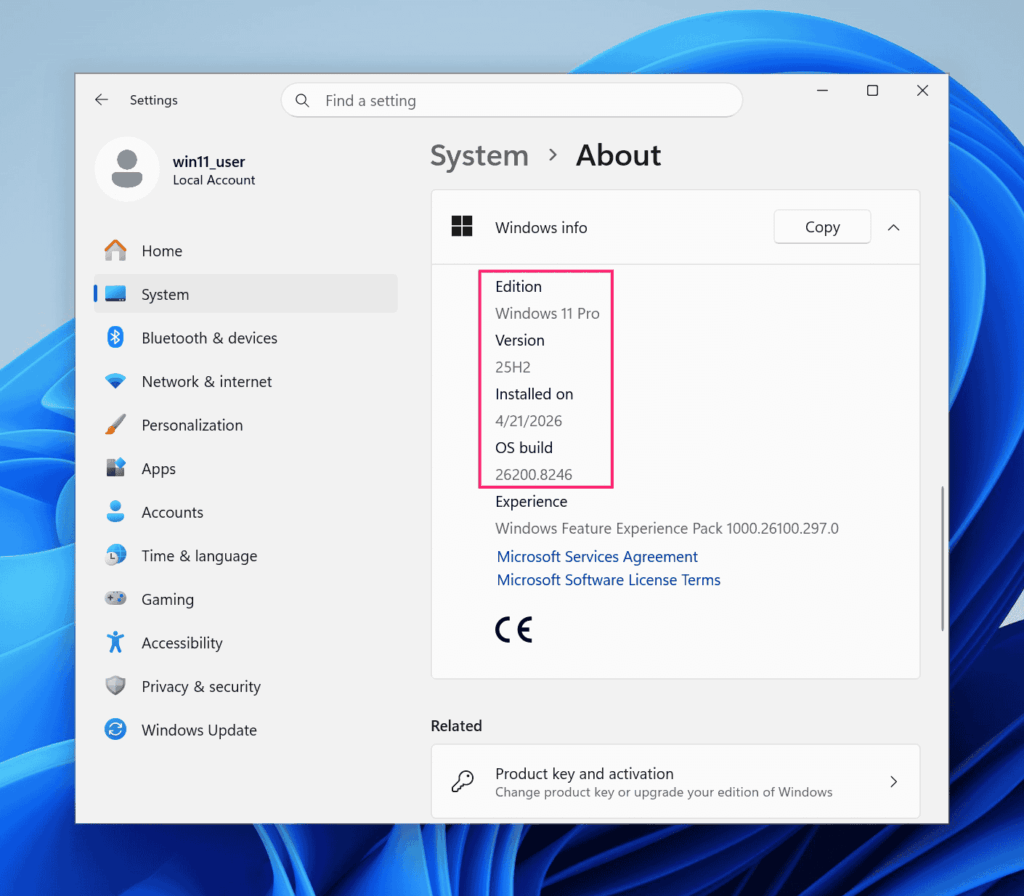
Task: Click the Personalization paintbrush icon
Action: click(x=116, y=425)
